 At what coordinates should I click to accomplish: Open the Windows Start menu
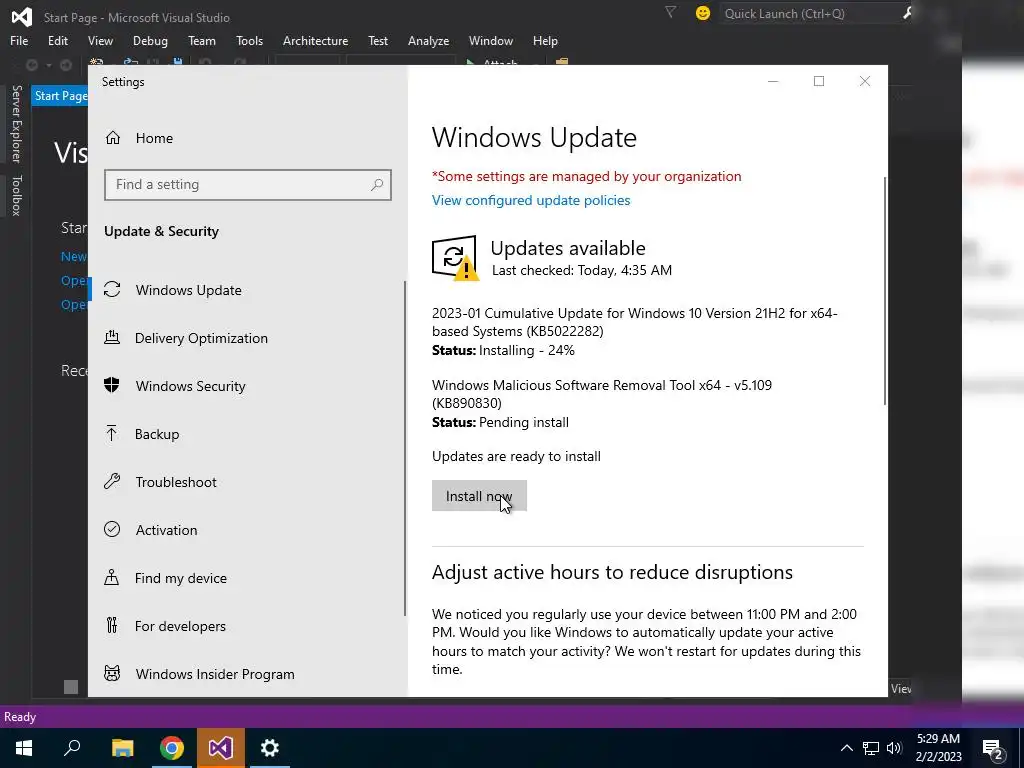point(24,748)
